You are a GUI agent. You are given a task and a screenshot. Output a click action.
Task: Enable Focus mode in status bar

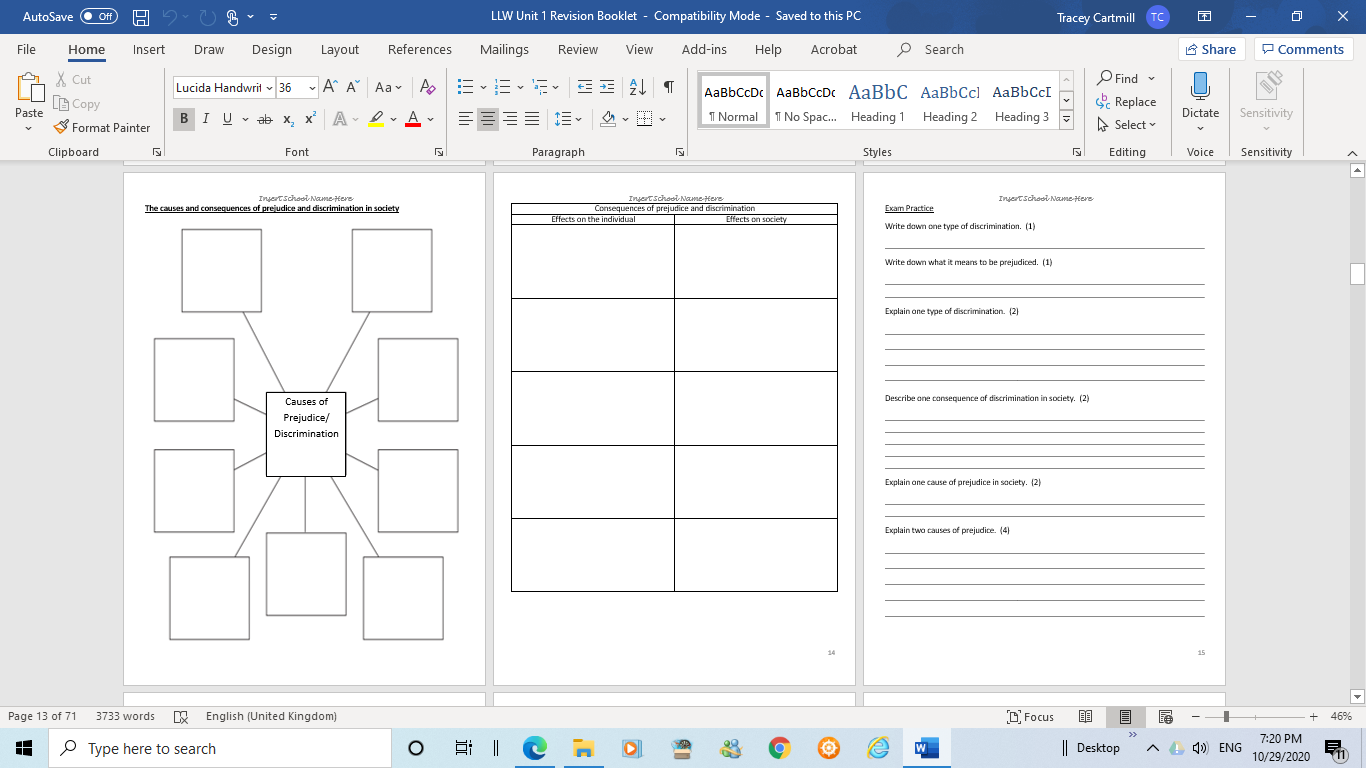(x=1030, y=716)
